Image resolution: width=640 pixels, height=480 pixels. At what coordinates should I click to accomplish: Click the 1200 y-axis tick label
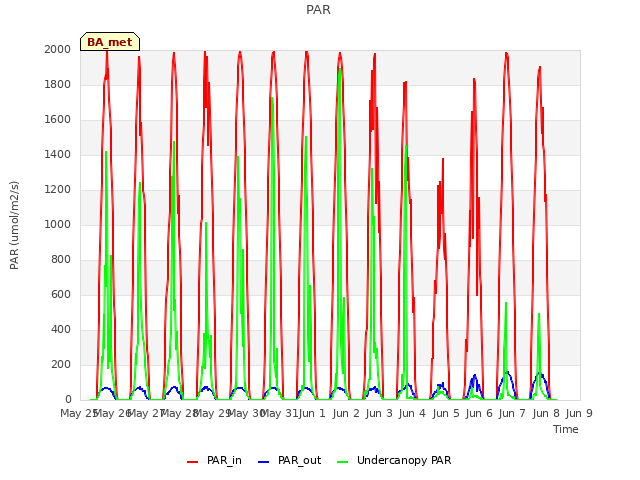point(58,190)
